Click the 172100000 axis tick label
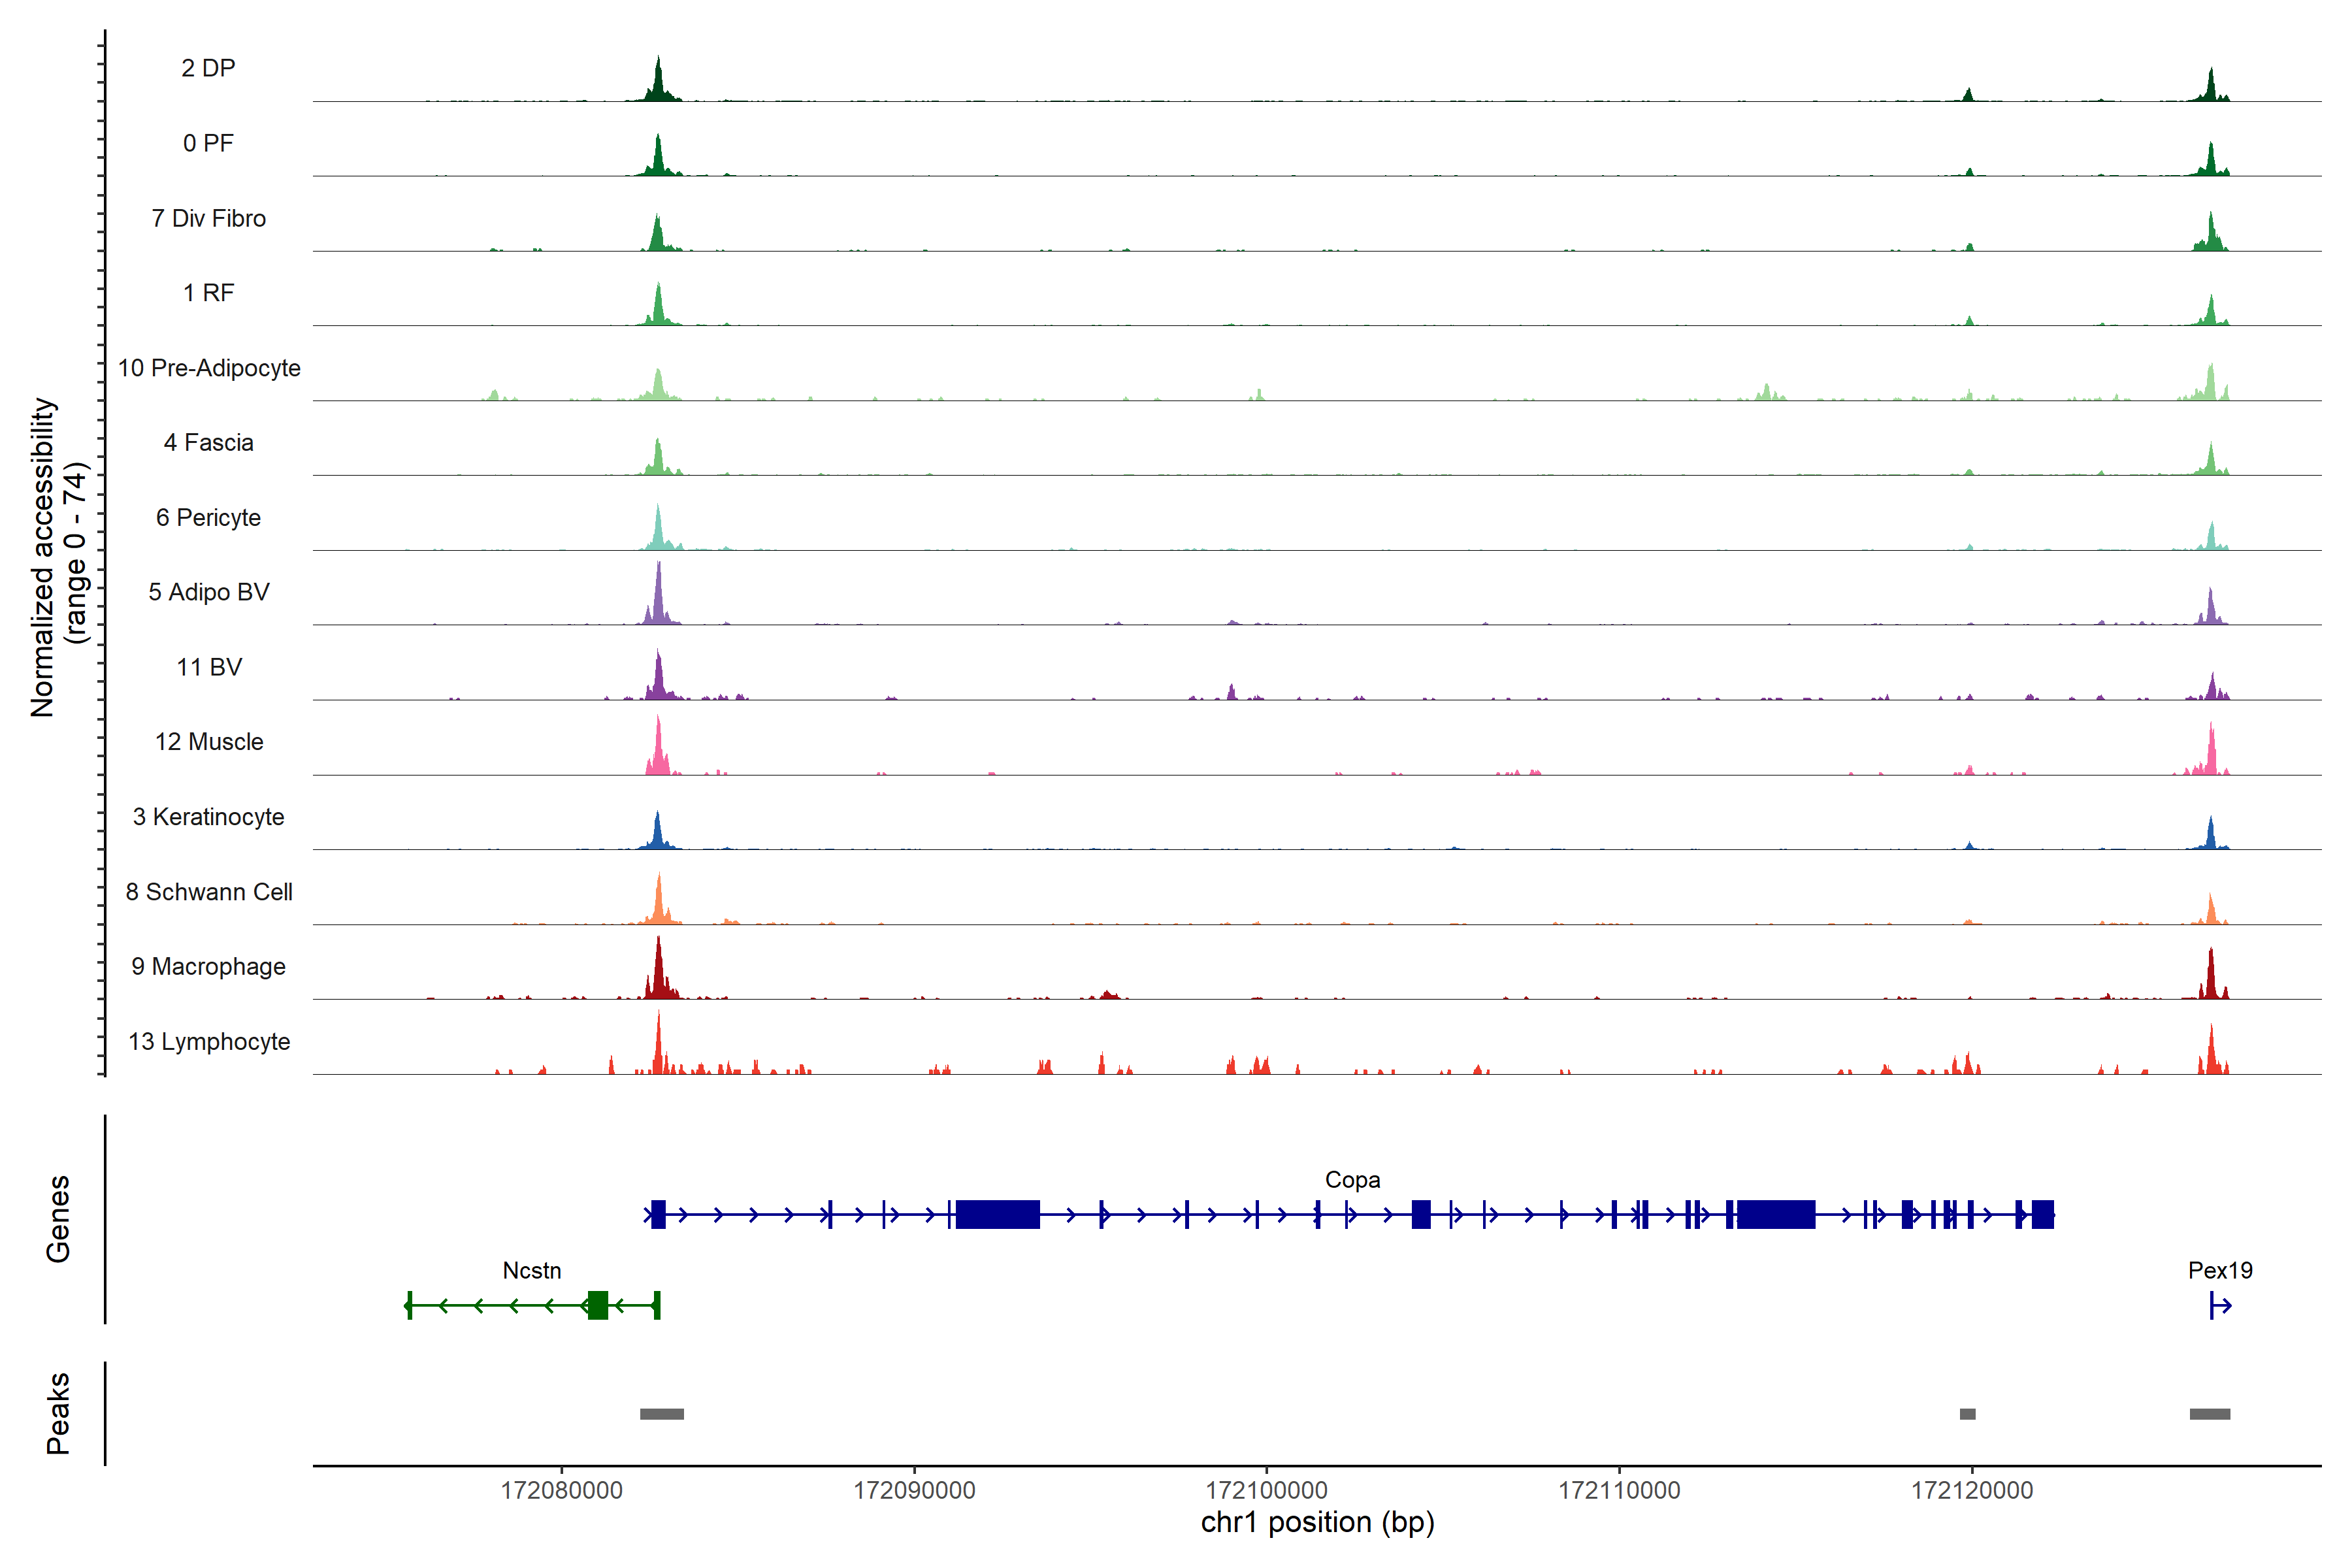The height and width of the screenshot is (1568, 2352). tap(1266, 1490)
